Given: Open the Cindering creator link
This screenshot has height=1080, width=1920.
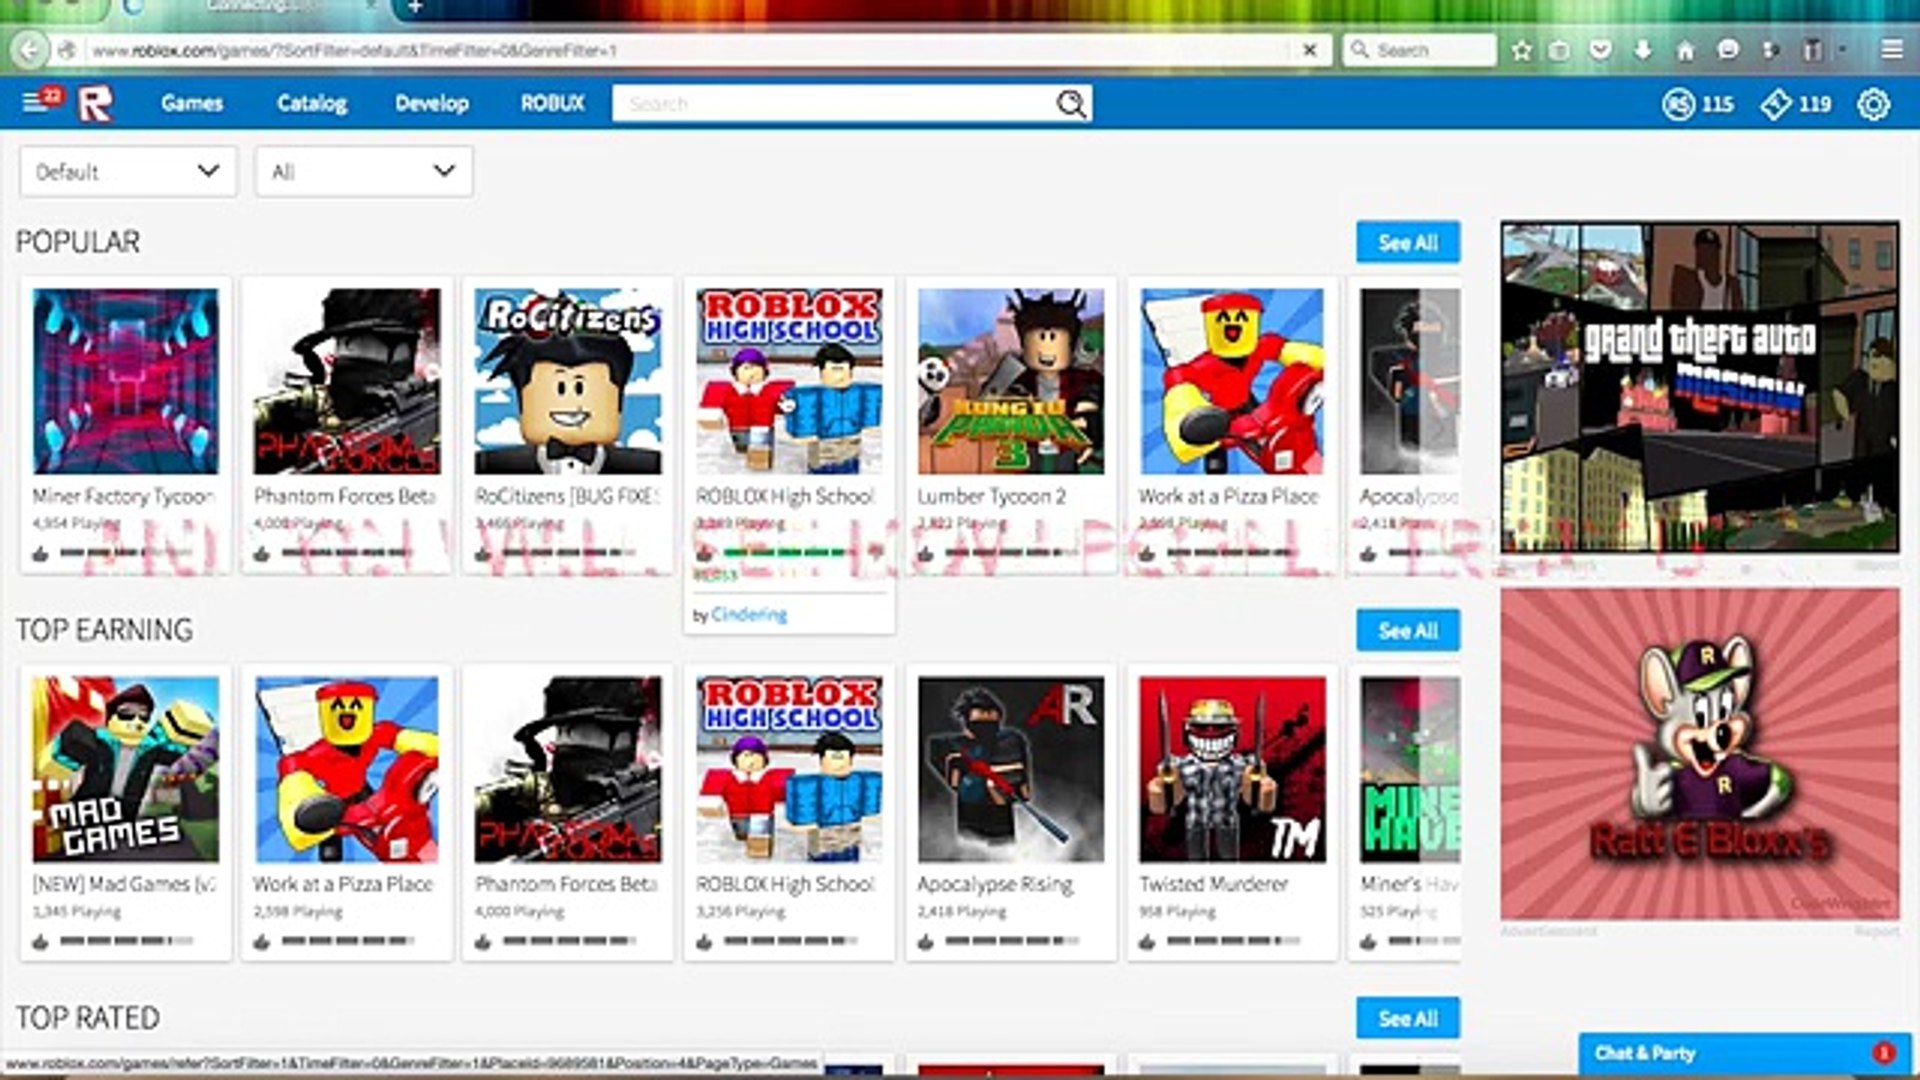Looking at the screenshot, I should click(749, 614).
